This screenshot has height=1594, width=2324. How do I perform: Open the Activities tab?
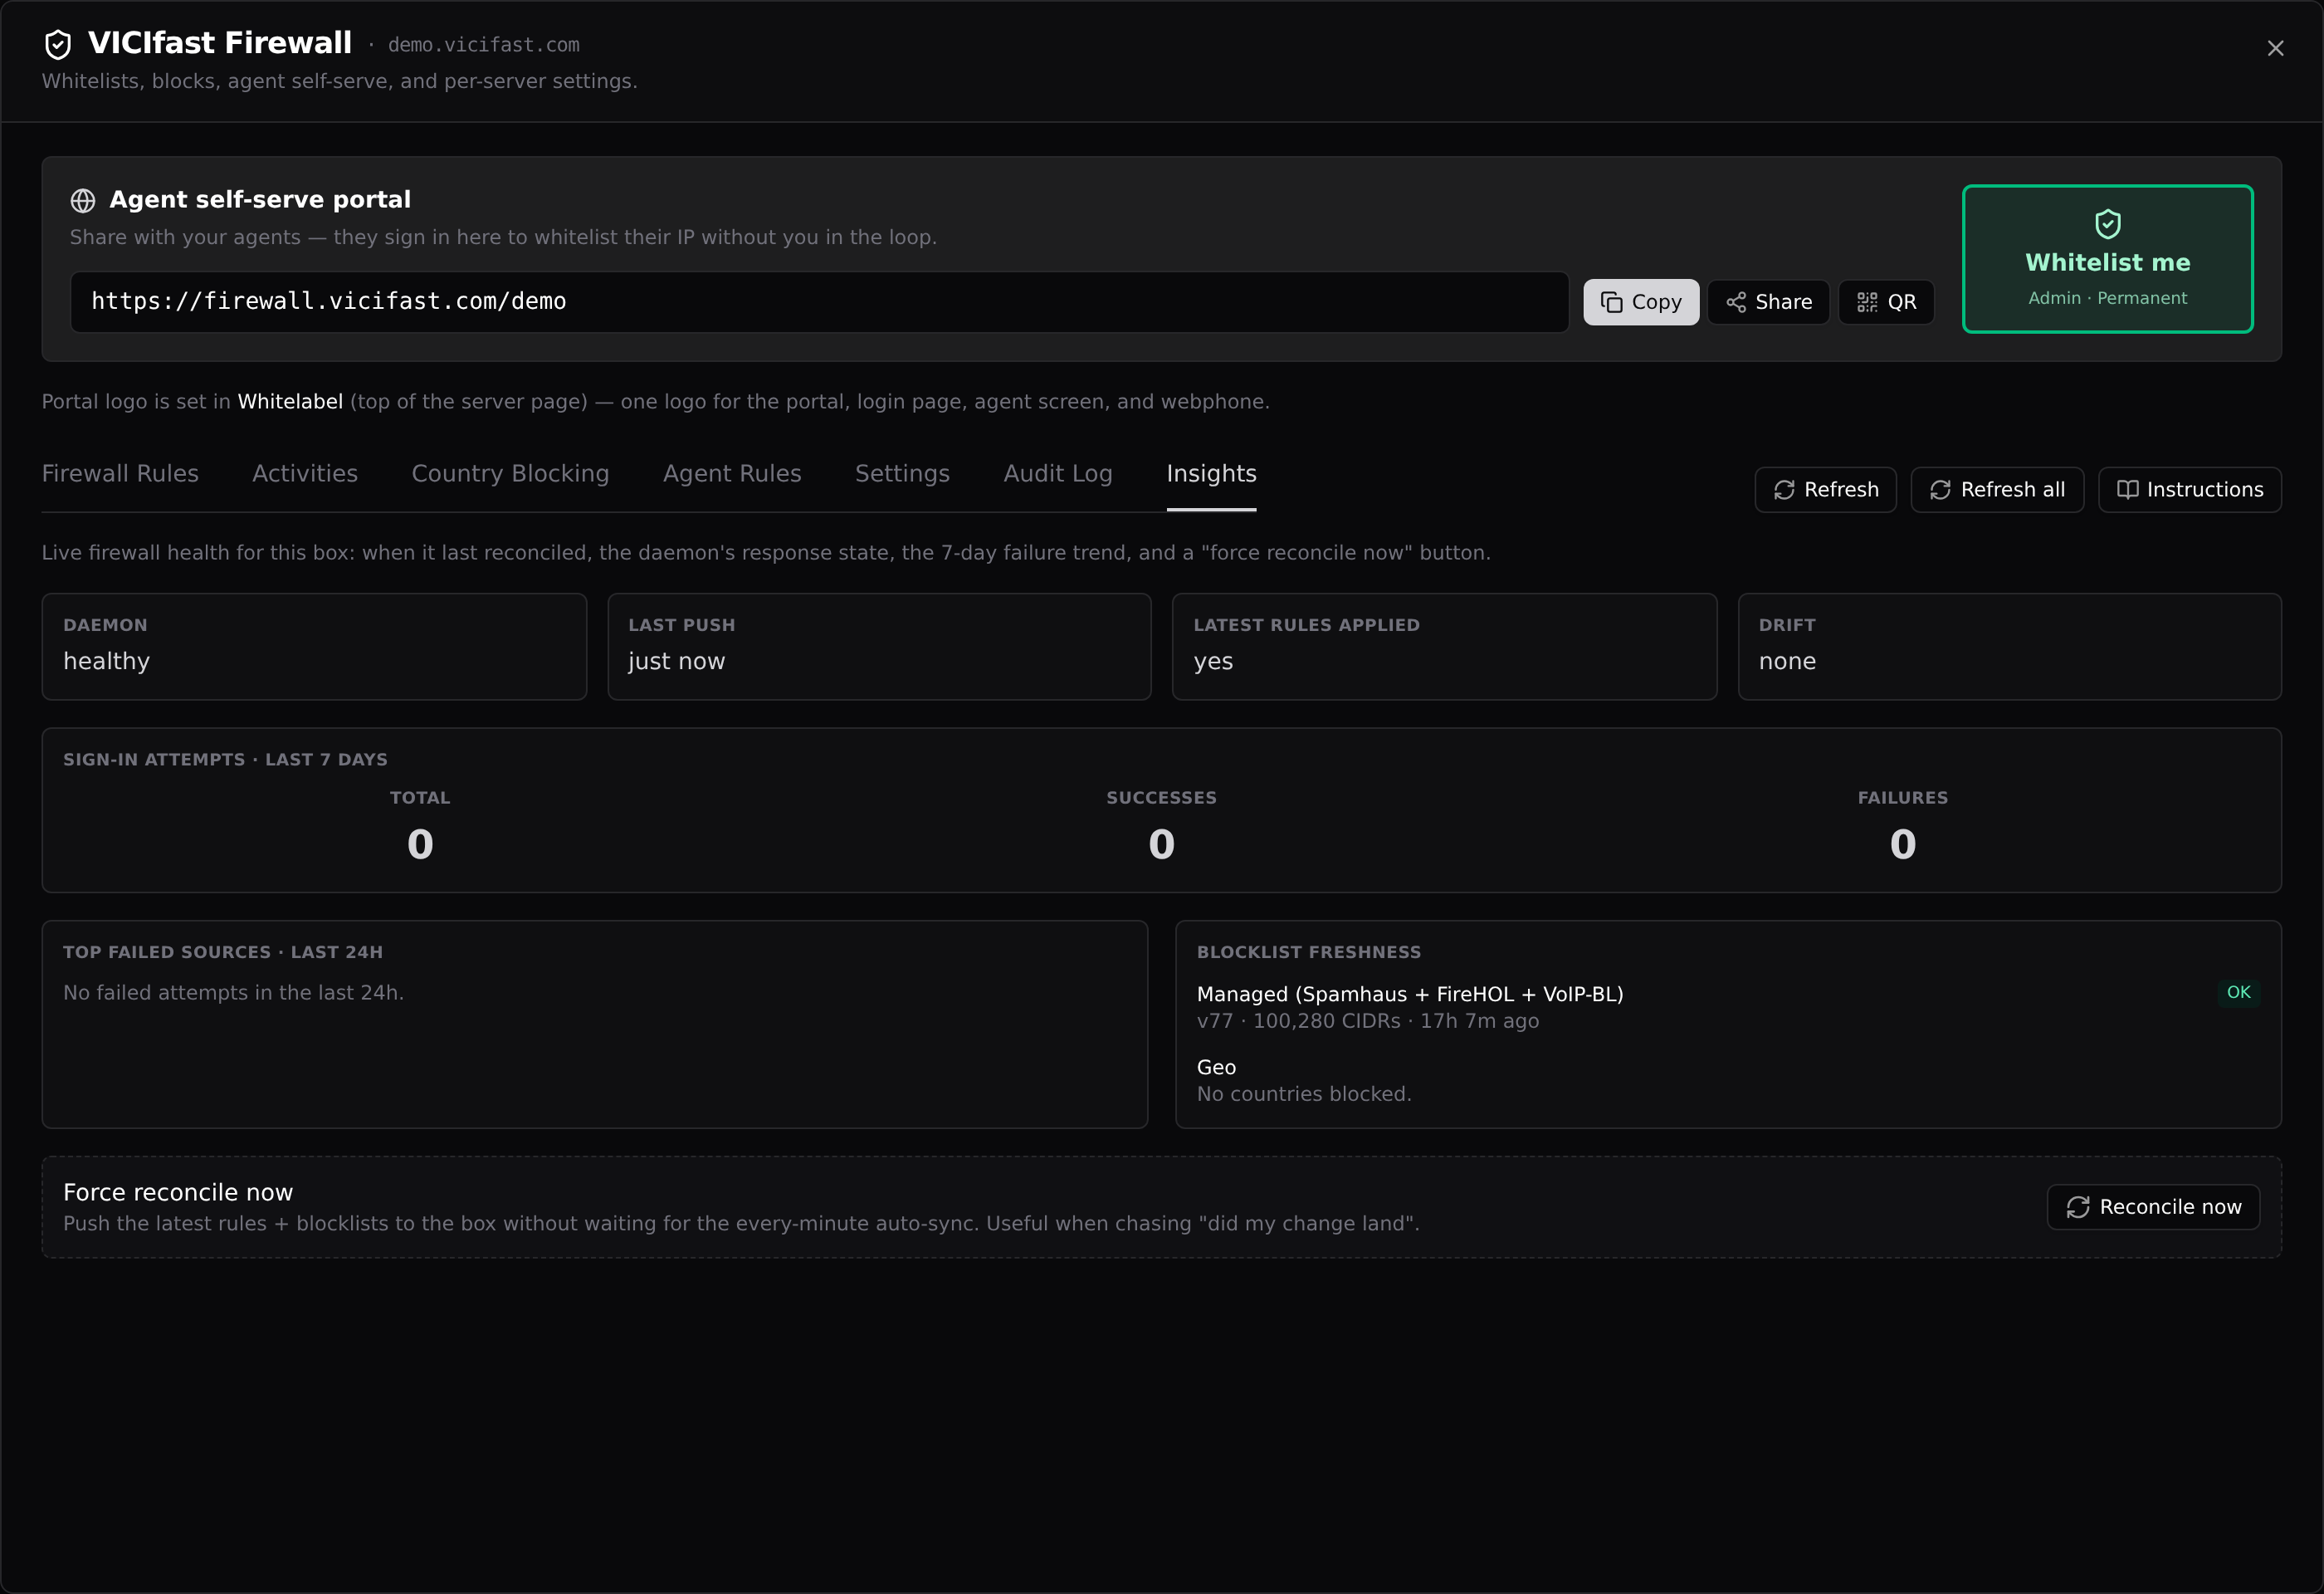tap(305, 474)
